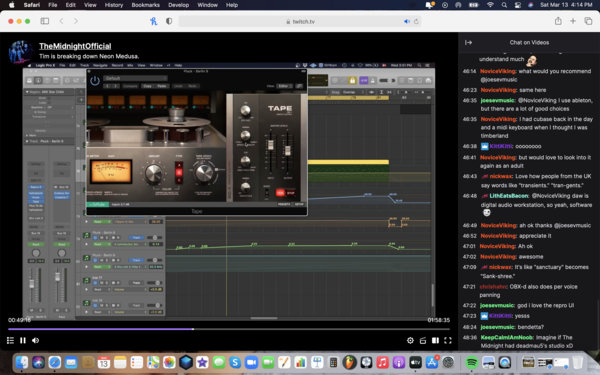Click the twitch.tv address bar

(300, 21)
